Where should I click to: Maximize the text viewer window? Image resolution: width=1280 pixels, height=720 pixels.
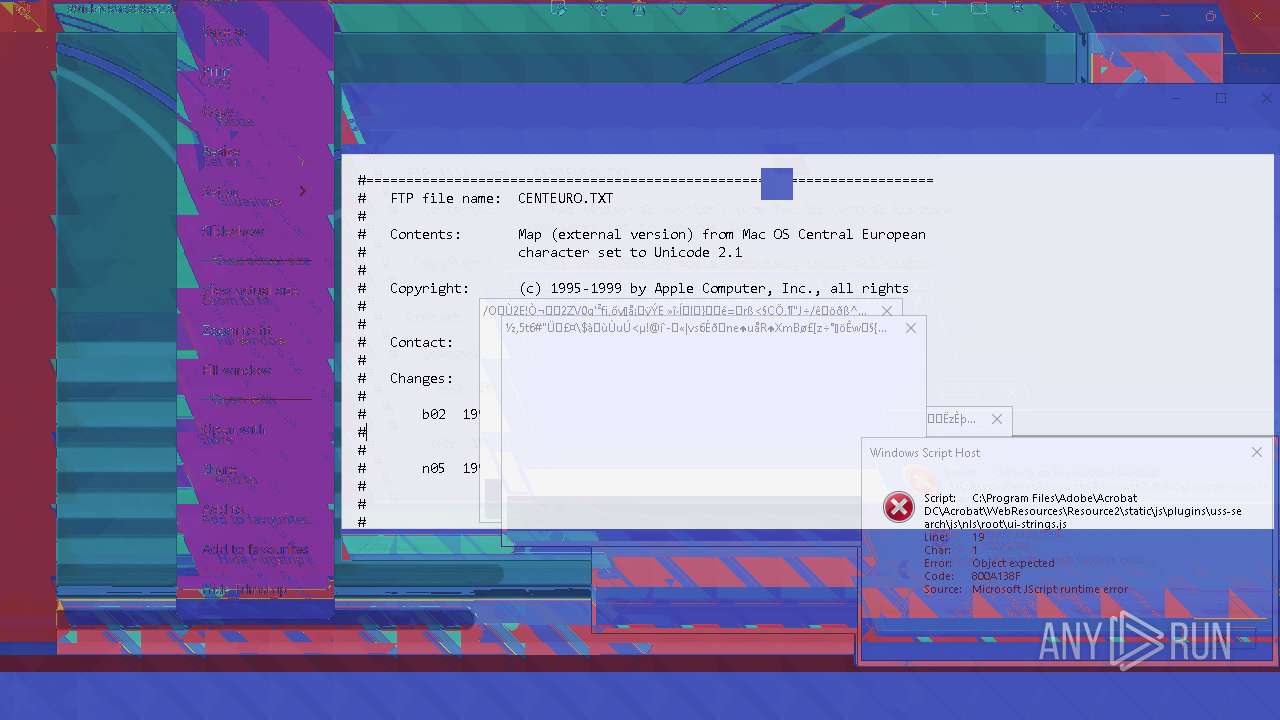coord(1221,98)
